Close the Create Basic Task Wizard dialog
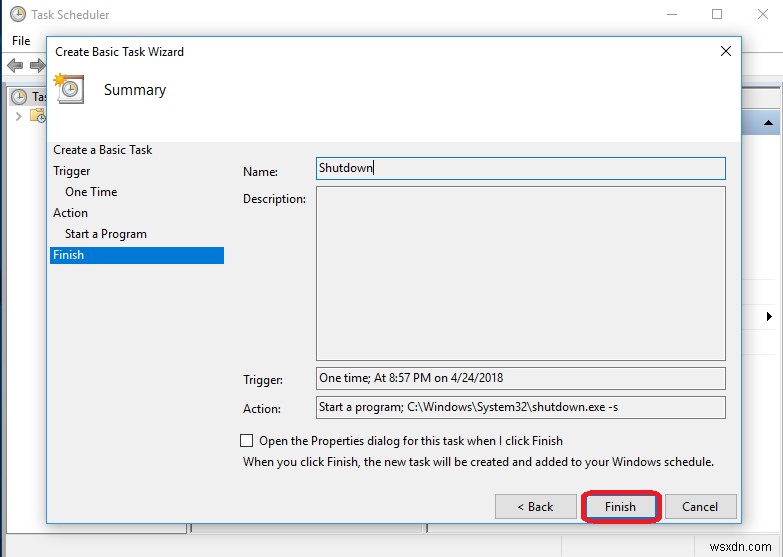Screen dimensions: 783x557 [726, 51]
